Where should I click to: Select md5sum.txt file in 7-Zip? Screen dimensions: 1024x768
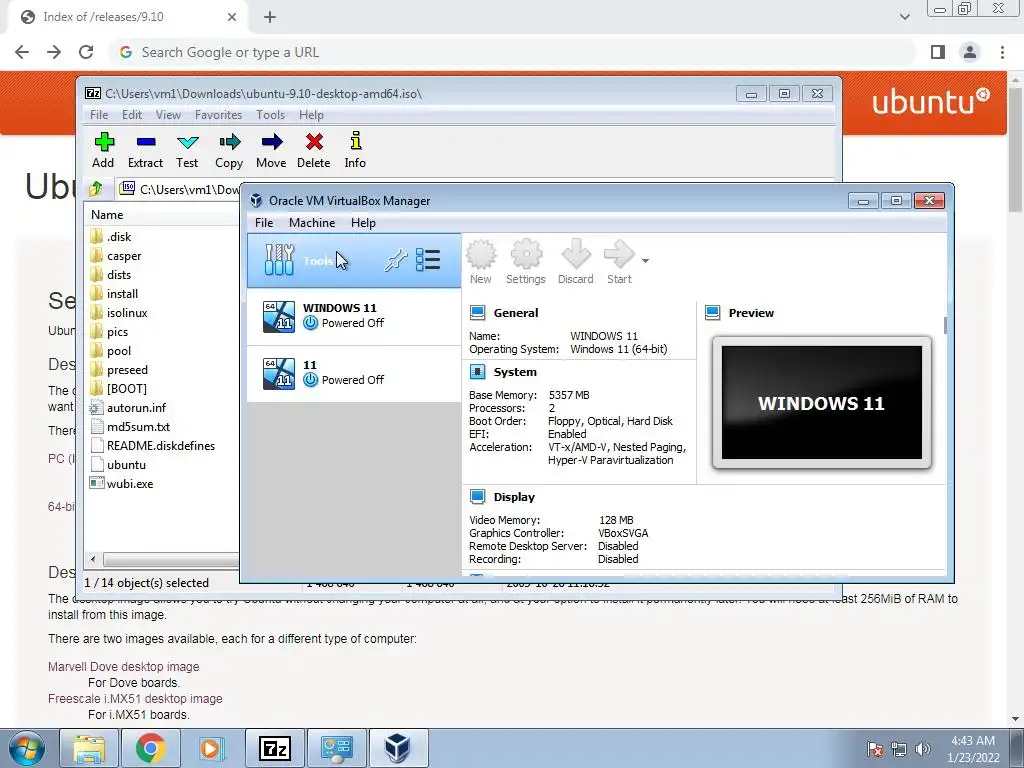(130, 426)
